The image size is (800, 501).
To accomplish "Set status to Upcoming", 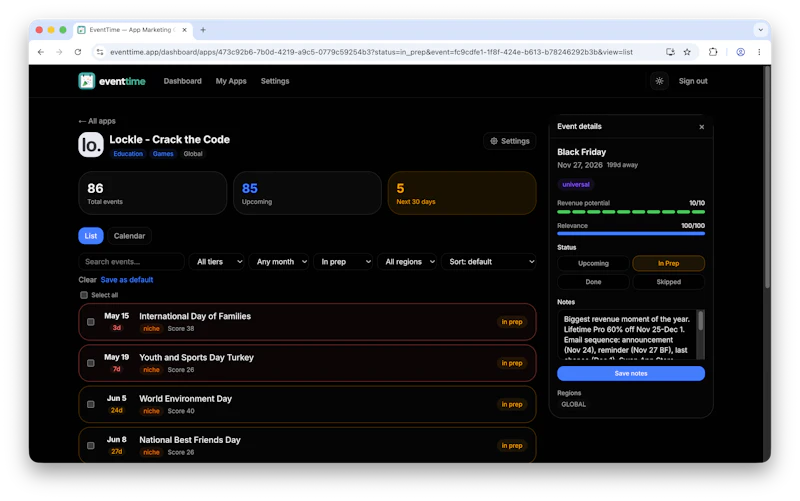I will (593, 263).
